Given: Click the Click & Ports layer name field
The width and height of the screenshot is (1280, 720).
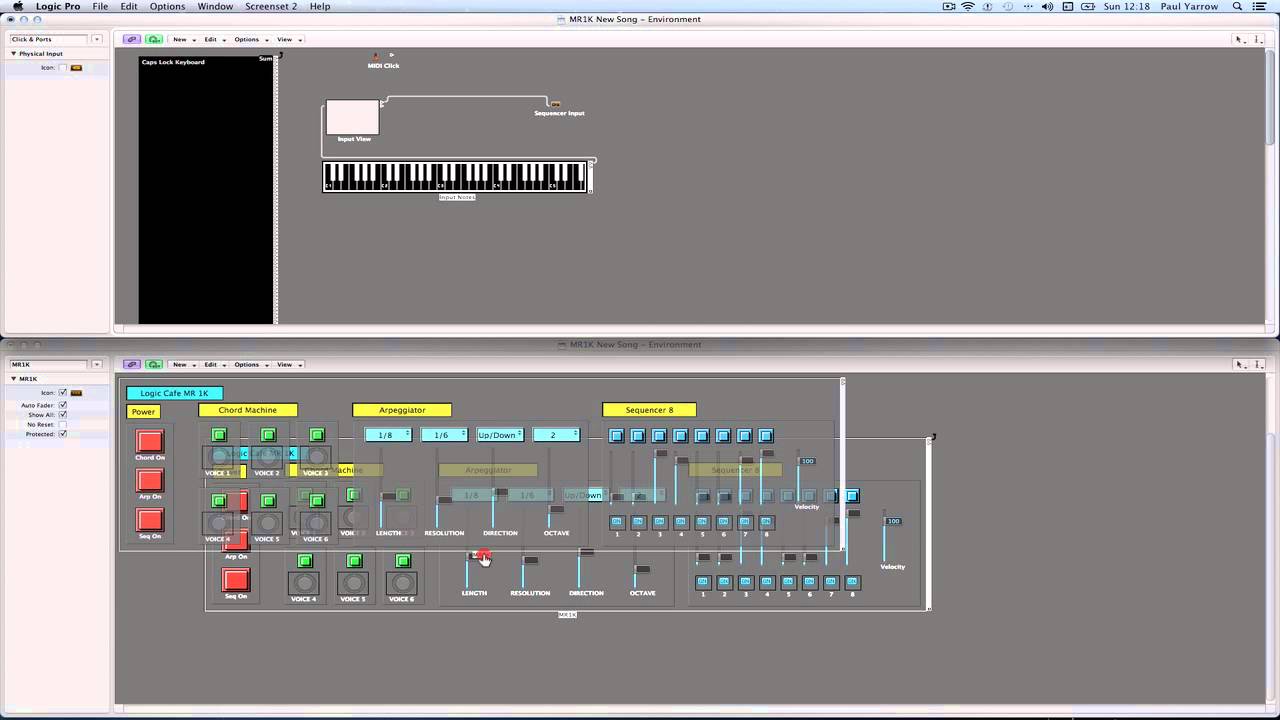Looking at the screenshot, I should (x=48, y=39).
